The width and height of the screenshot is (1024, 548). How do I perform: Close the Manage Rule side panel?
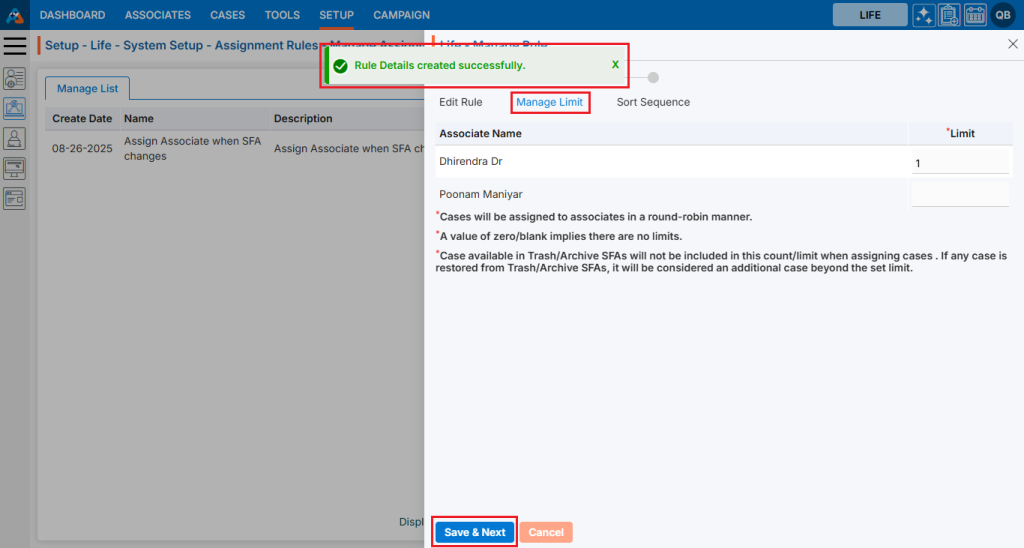coord(1012,44)
